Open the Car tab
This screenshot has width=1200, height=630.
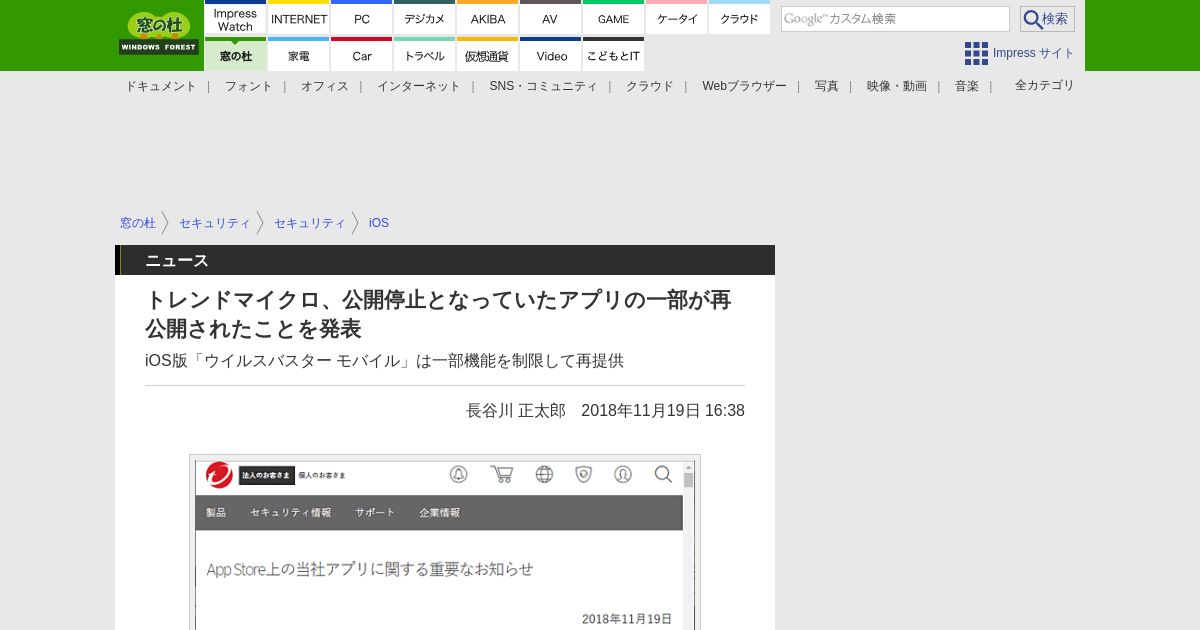362,56
